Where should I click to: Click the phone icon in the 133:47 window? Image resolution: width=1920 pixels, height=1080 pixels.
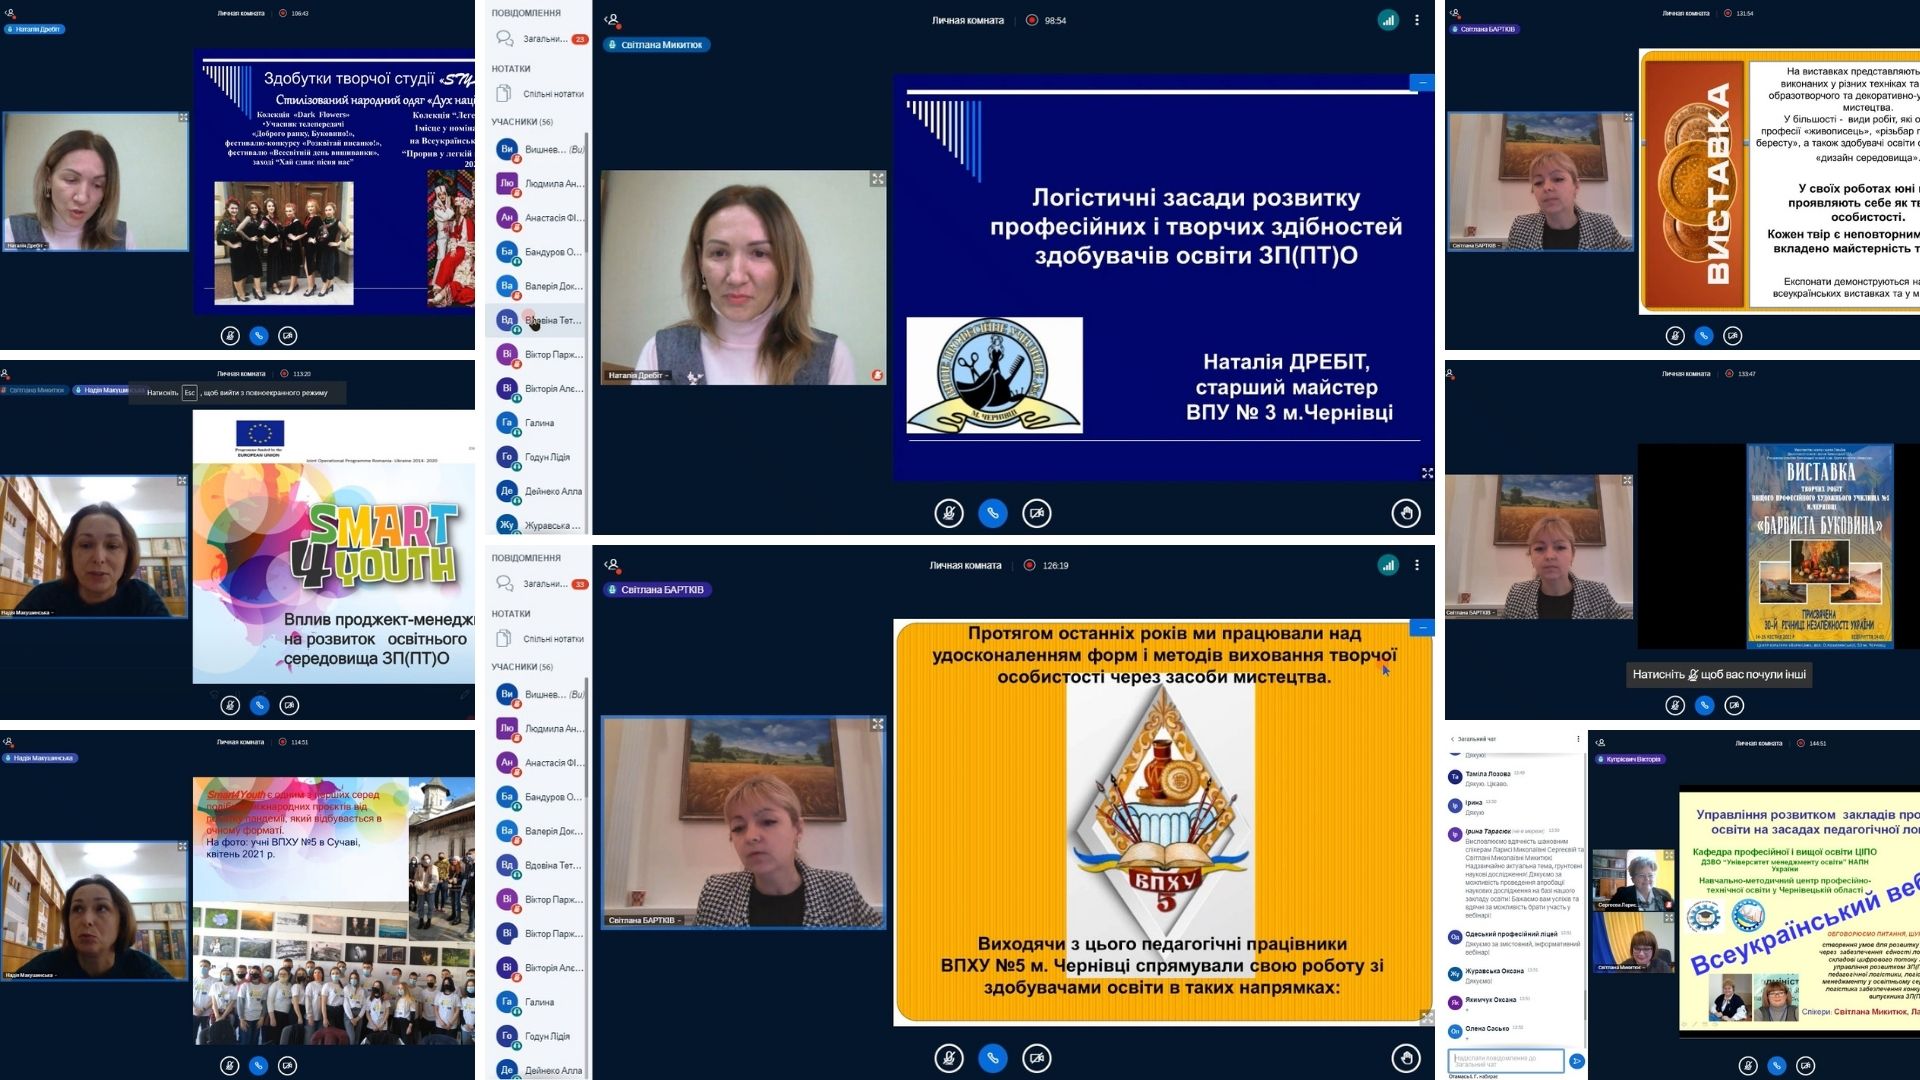coord(1704,705)
